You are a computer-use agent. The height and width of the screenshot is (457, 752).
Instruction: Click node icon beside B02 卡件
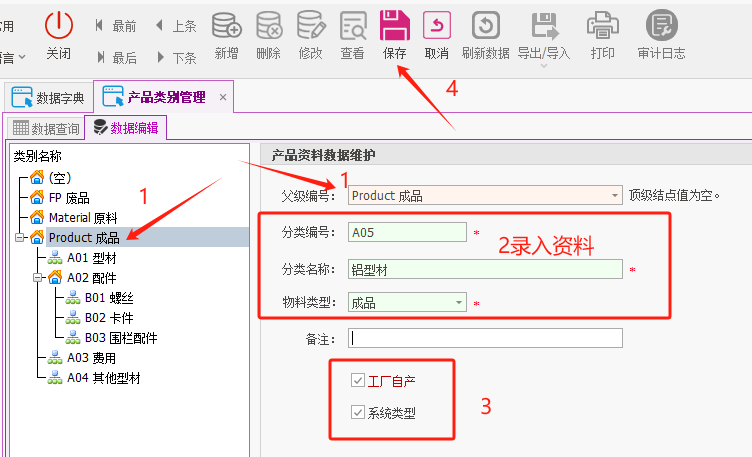pyautogui.click(x=73, y=317)
